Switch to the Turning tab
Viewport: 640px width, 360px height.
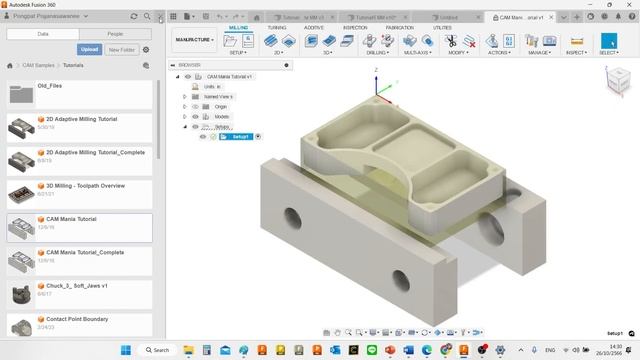coord(277,28)
